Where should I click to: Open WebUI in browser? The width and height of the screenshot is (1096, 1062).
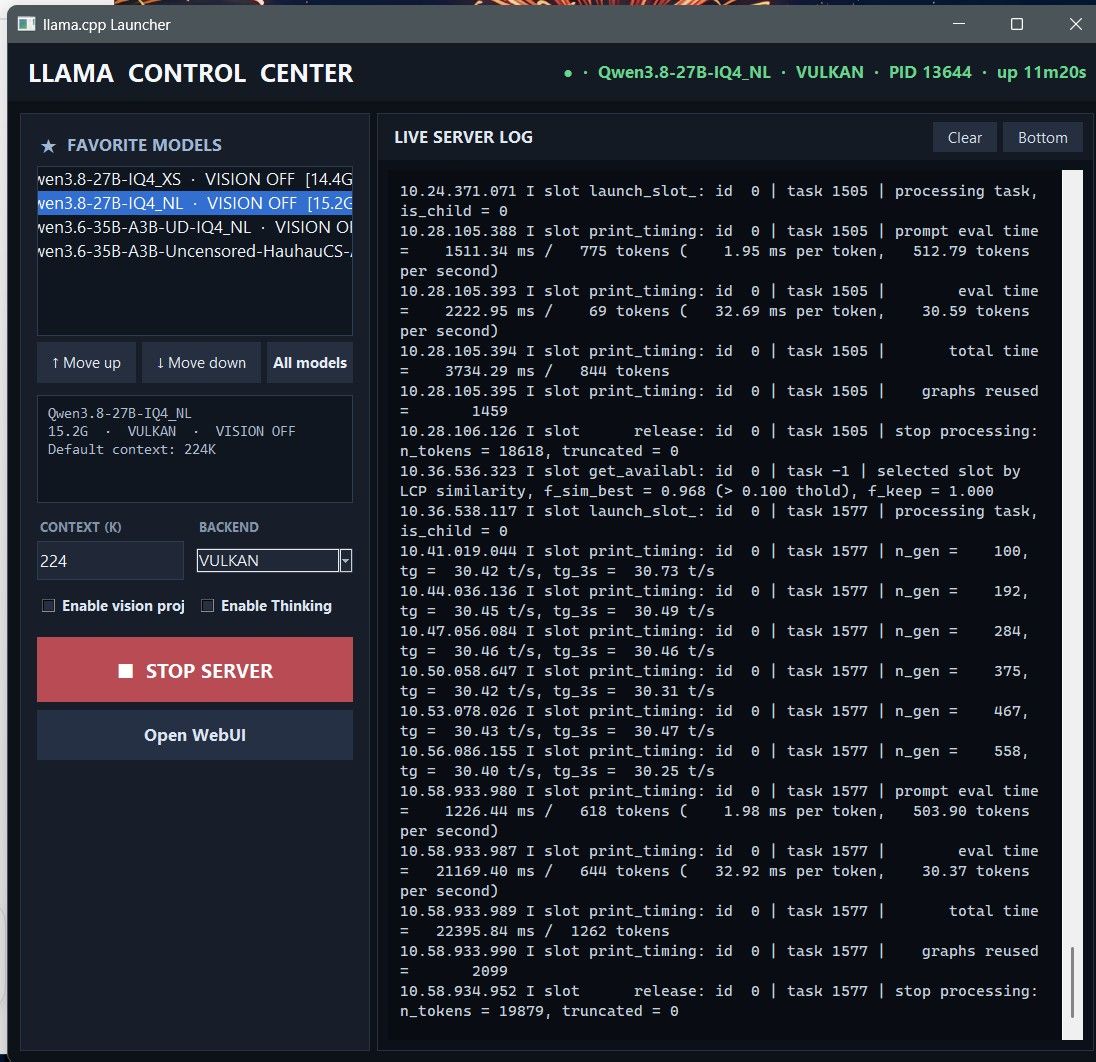point(195,735)
